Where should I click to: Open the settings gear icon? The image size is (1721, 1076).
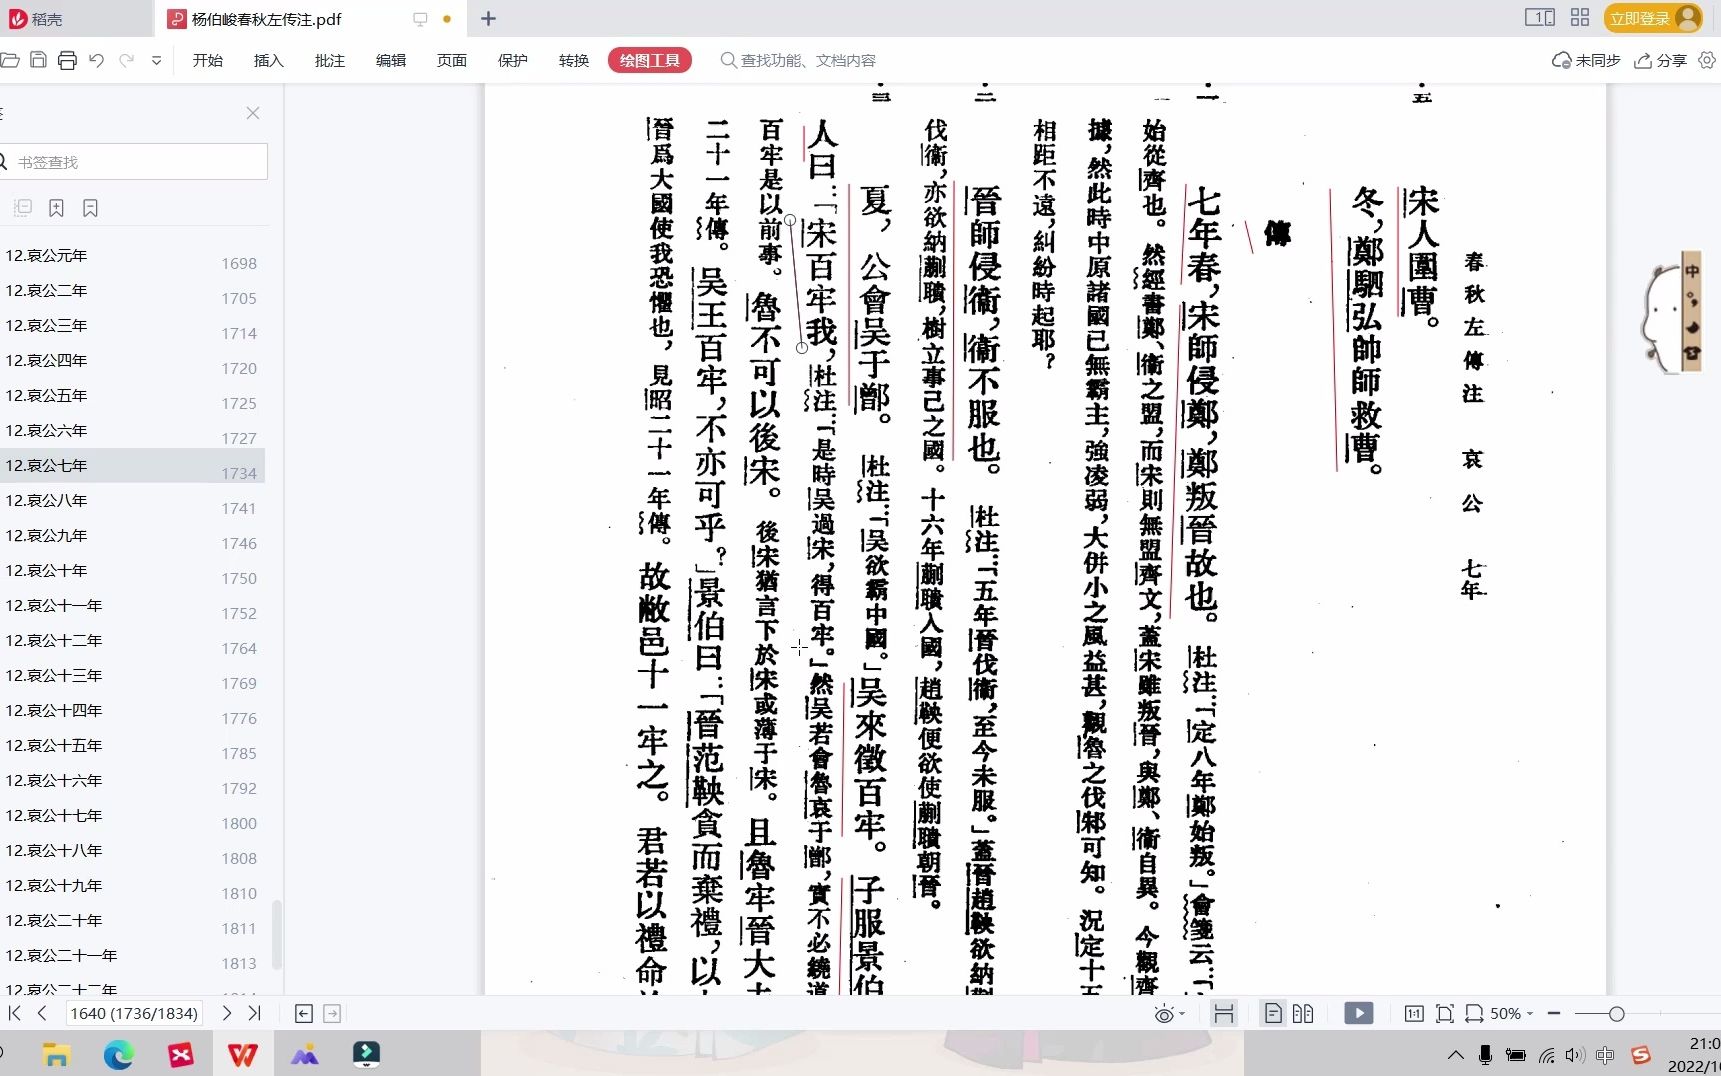pyautogui.click(x=1707, y=60)
